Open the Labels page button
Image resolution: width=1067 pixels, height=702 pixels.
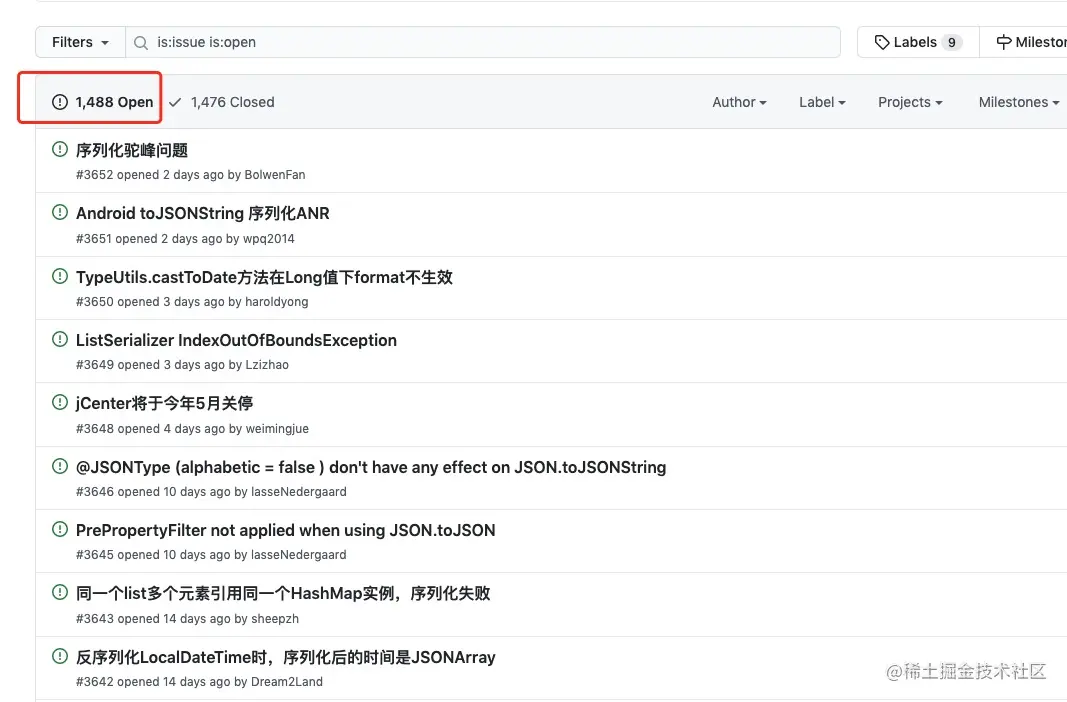tap(918, 42)
